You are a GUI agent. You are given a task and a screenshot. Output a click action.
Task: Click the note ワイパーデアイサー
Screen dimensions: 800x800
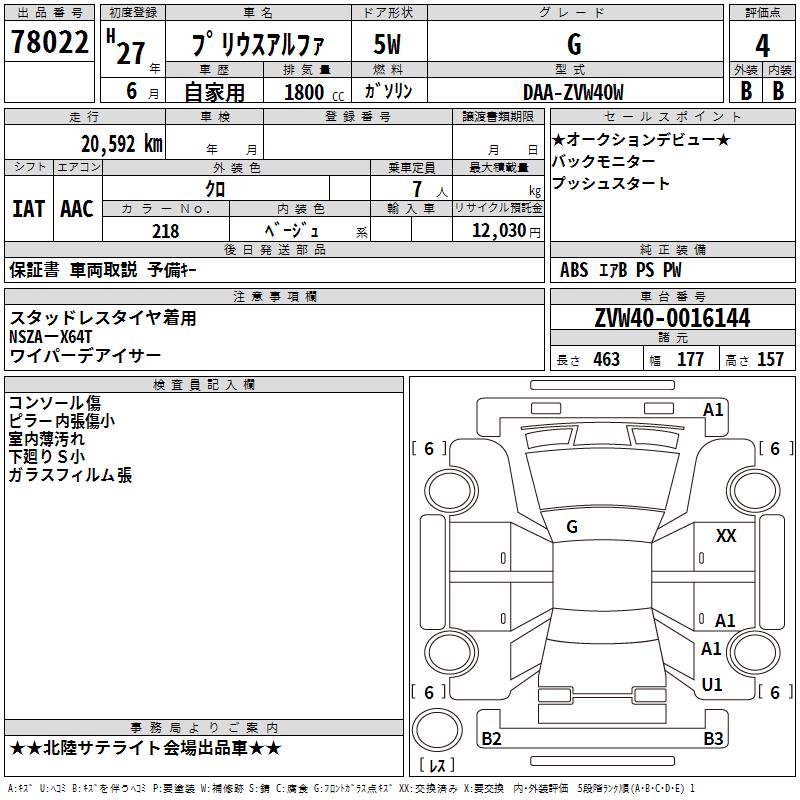tap(85, 356)
